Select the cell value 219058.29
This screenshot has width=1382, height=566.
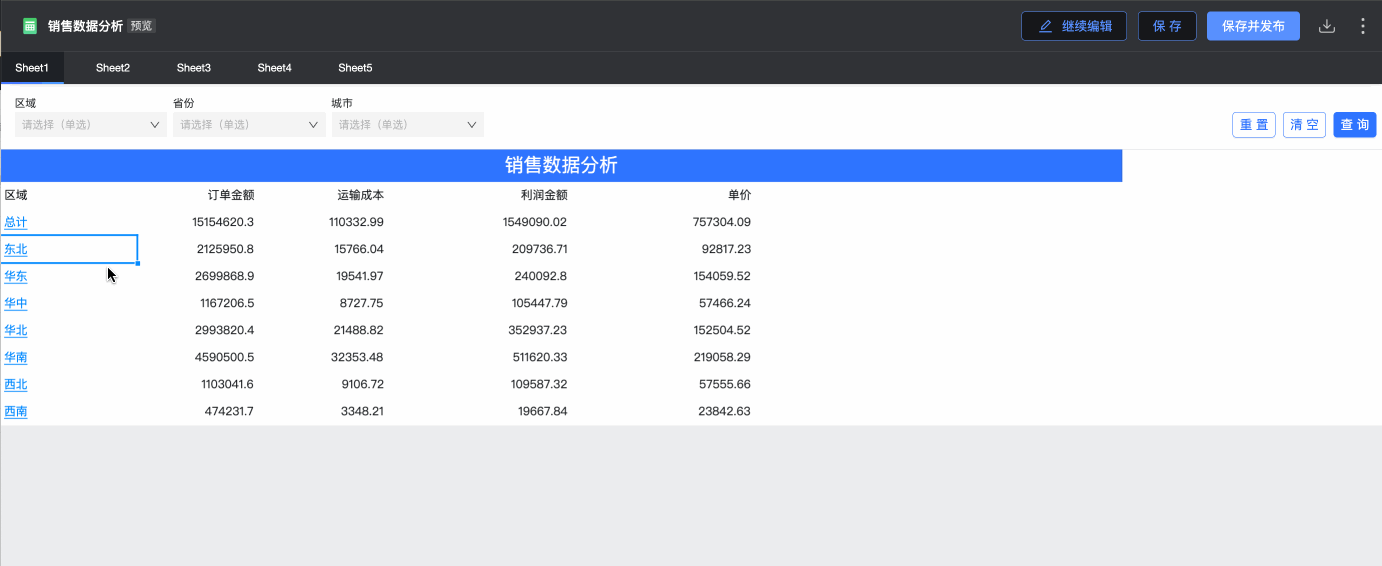(x=723, y=357)
